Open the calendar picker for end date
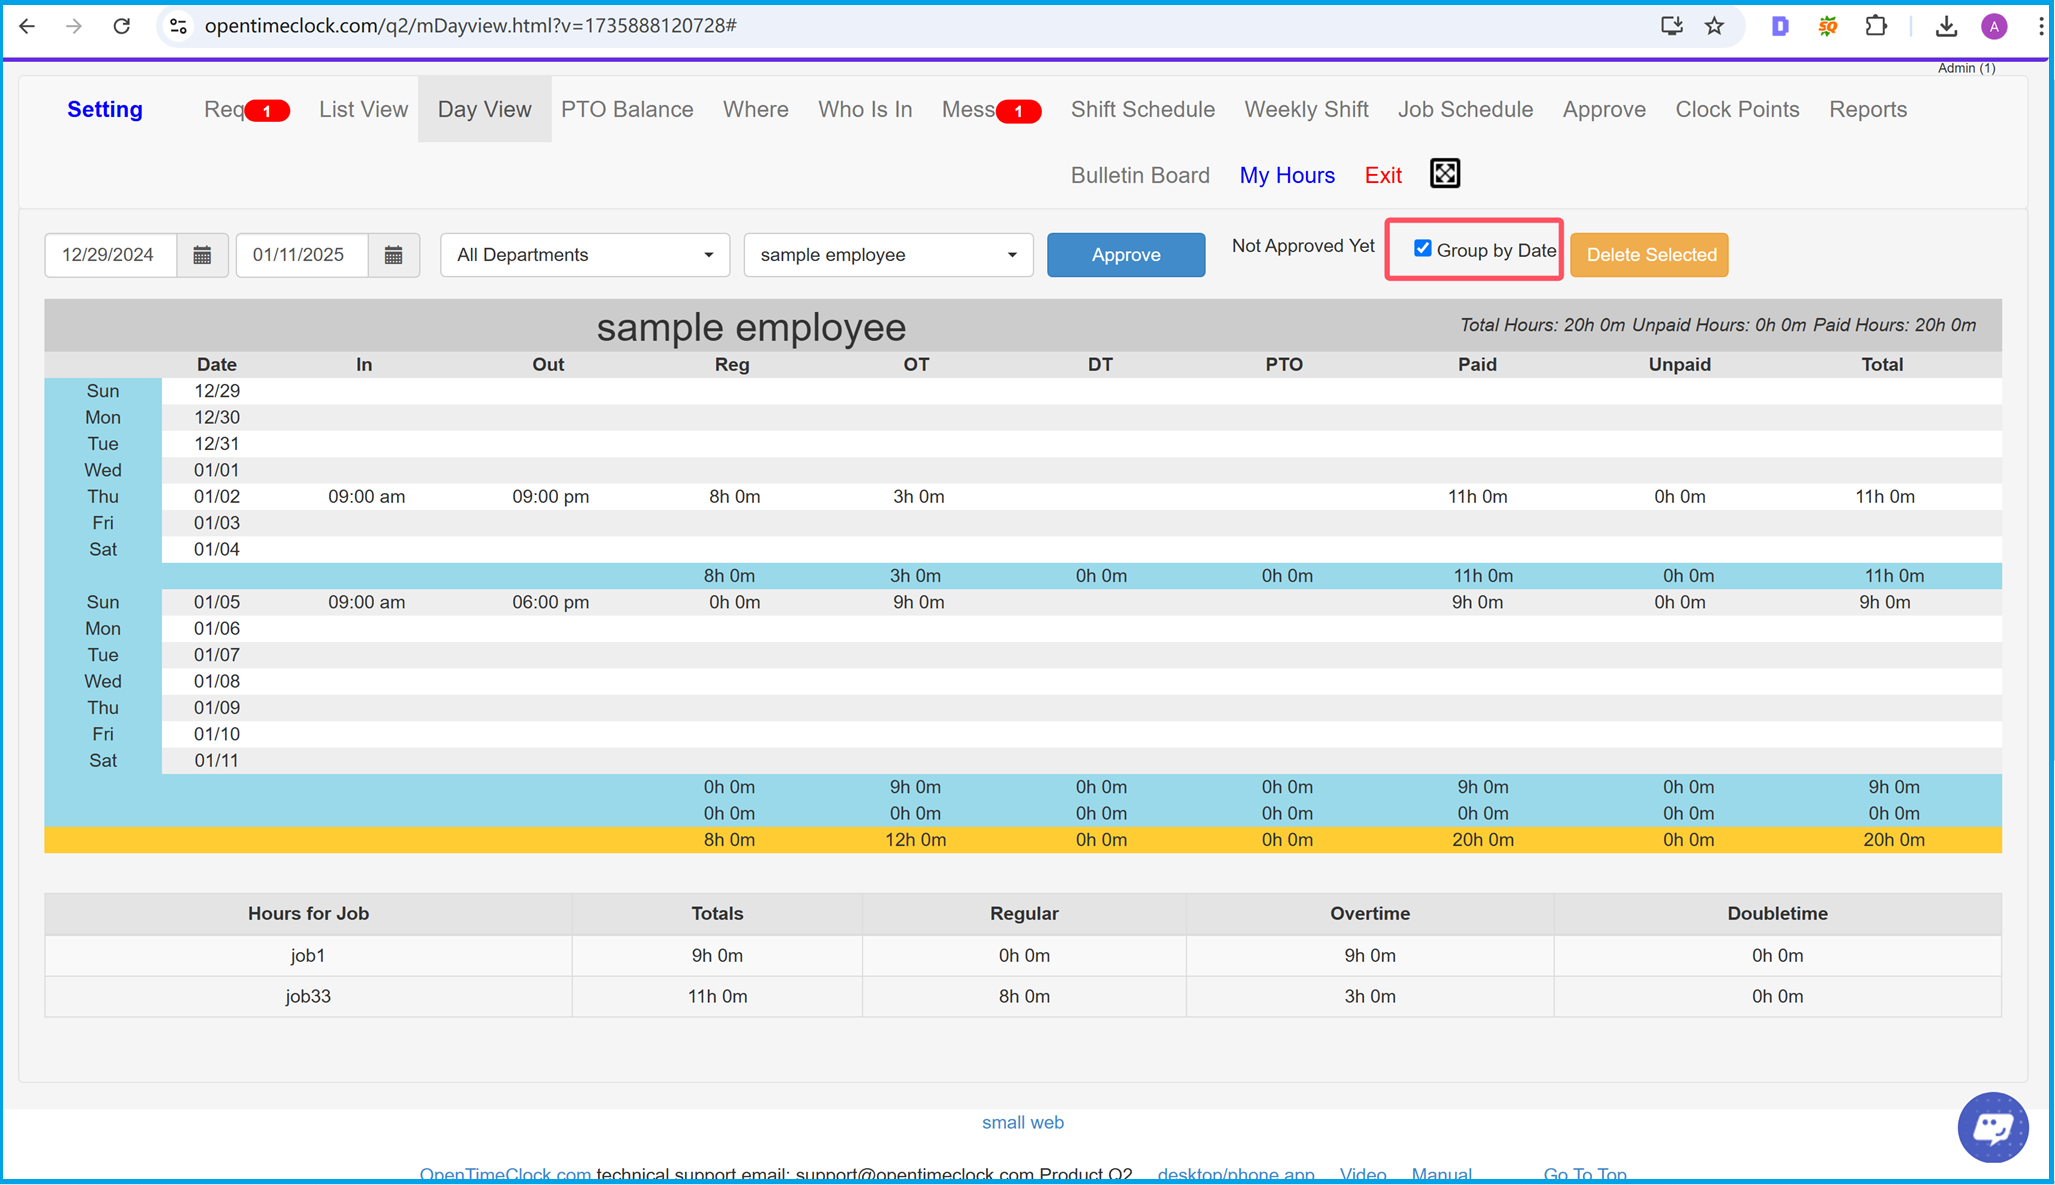The image size is (2055, 1185). [392, 254]
